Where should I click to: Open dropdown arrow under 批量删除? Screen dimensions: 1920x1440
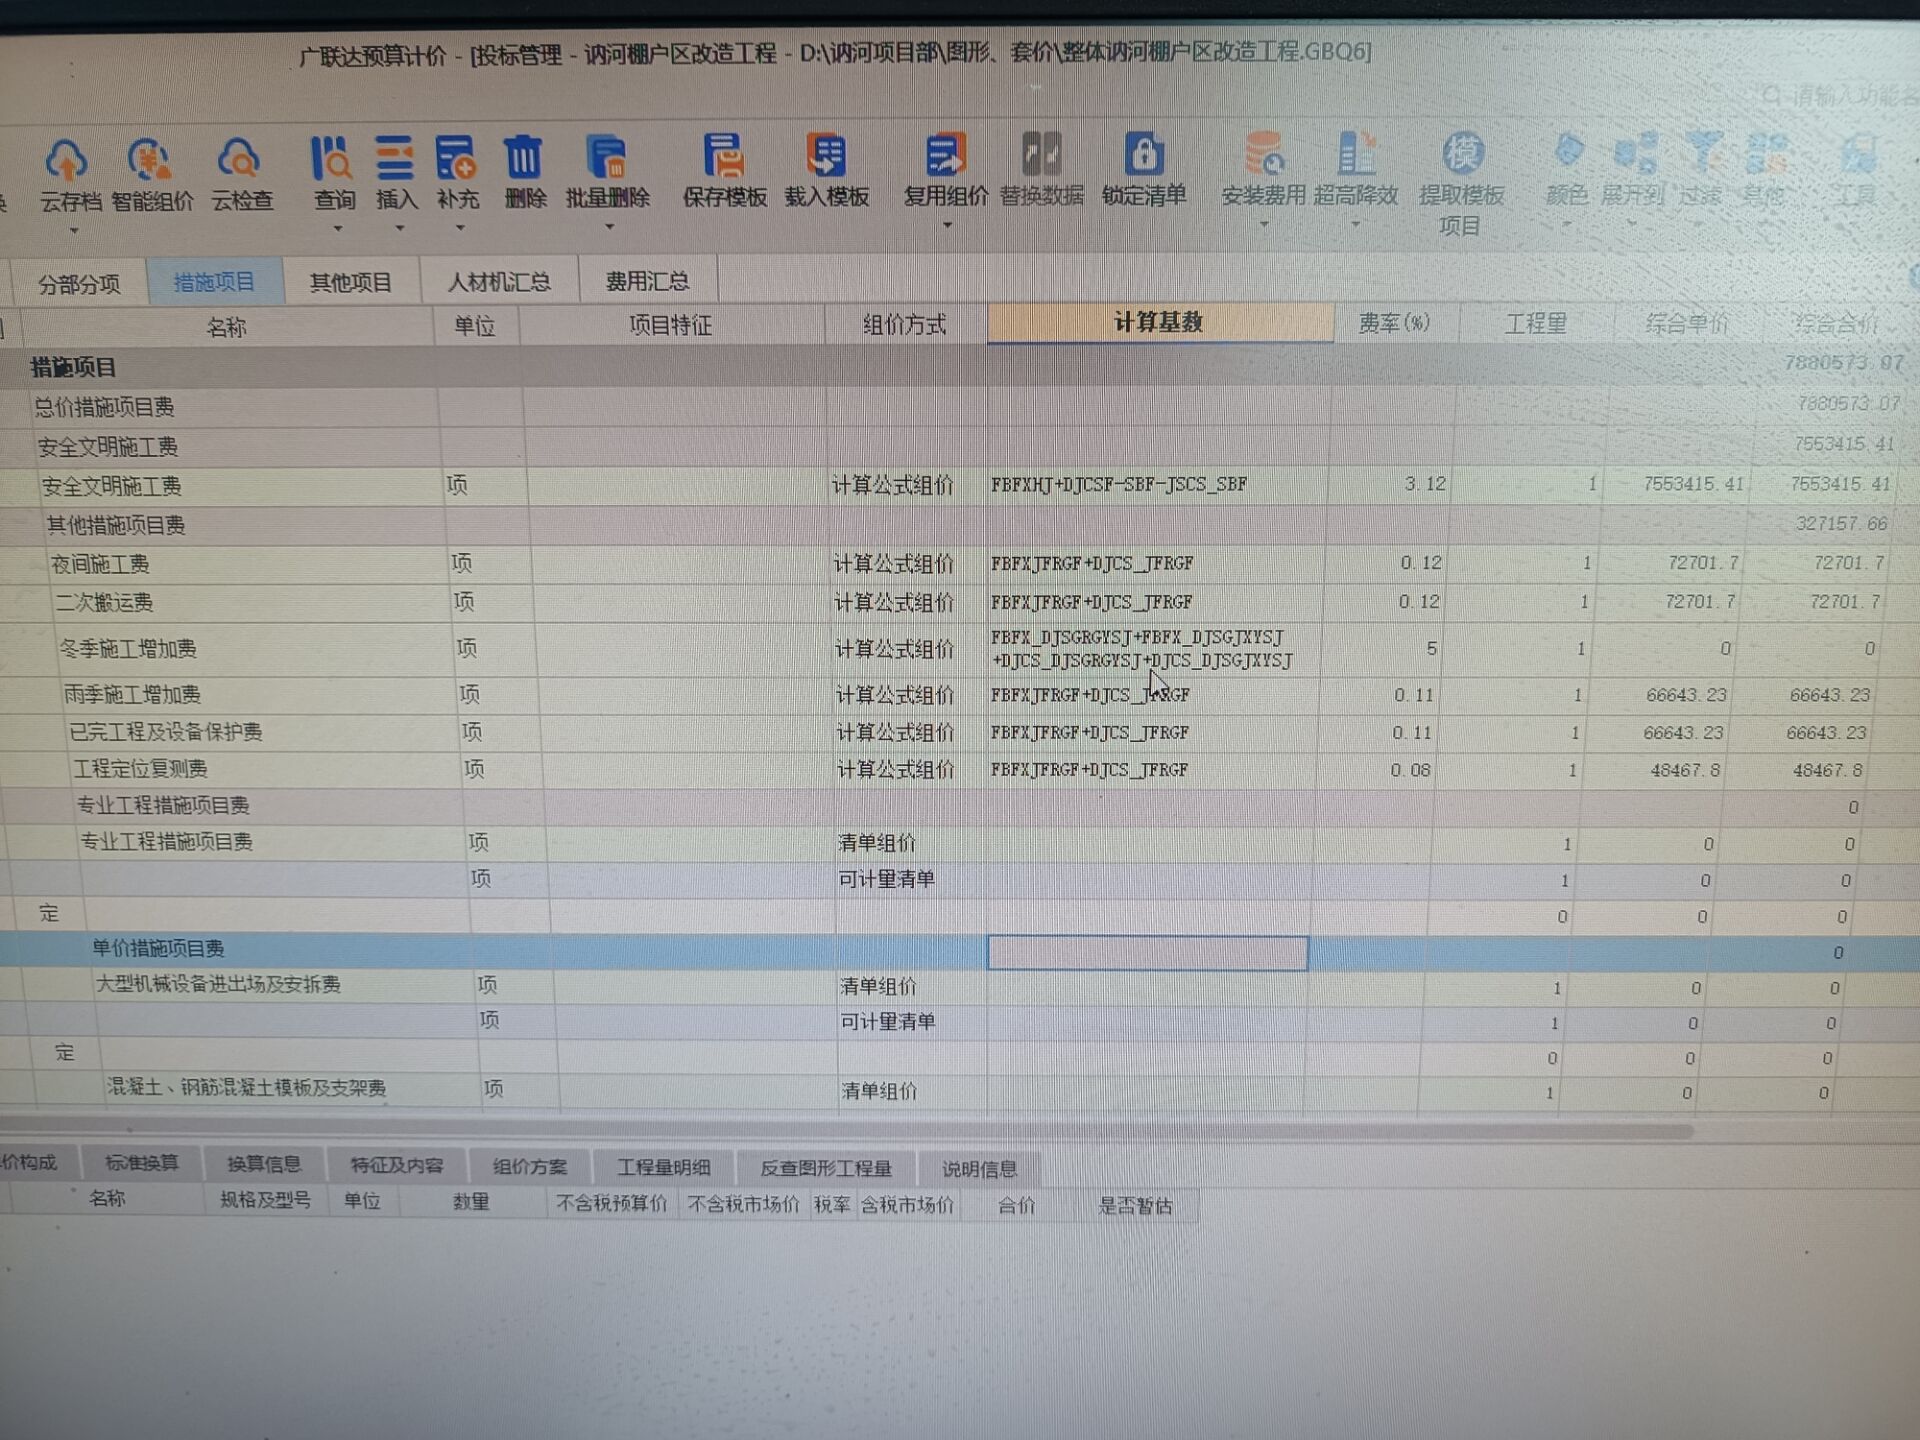[609, 227]
